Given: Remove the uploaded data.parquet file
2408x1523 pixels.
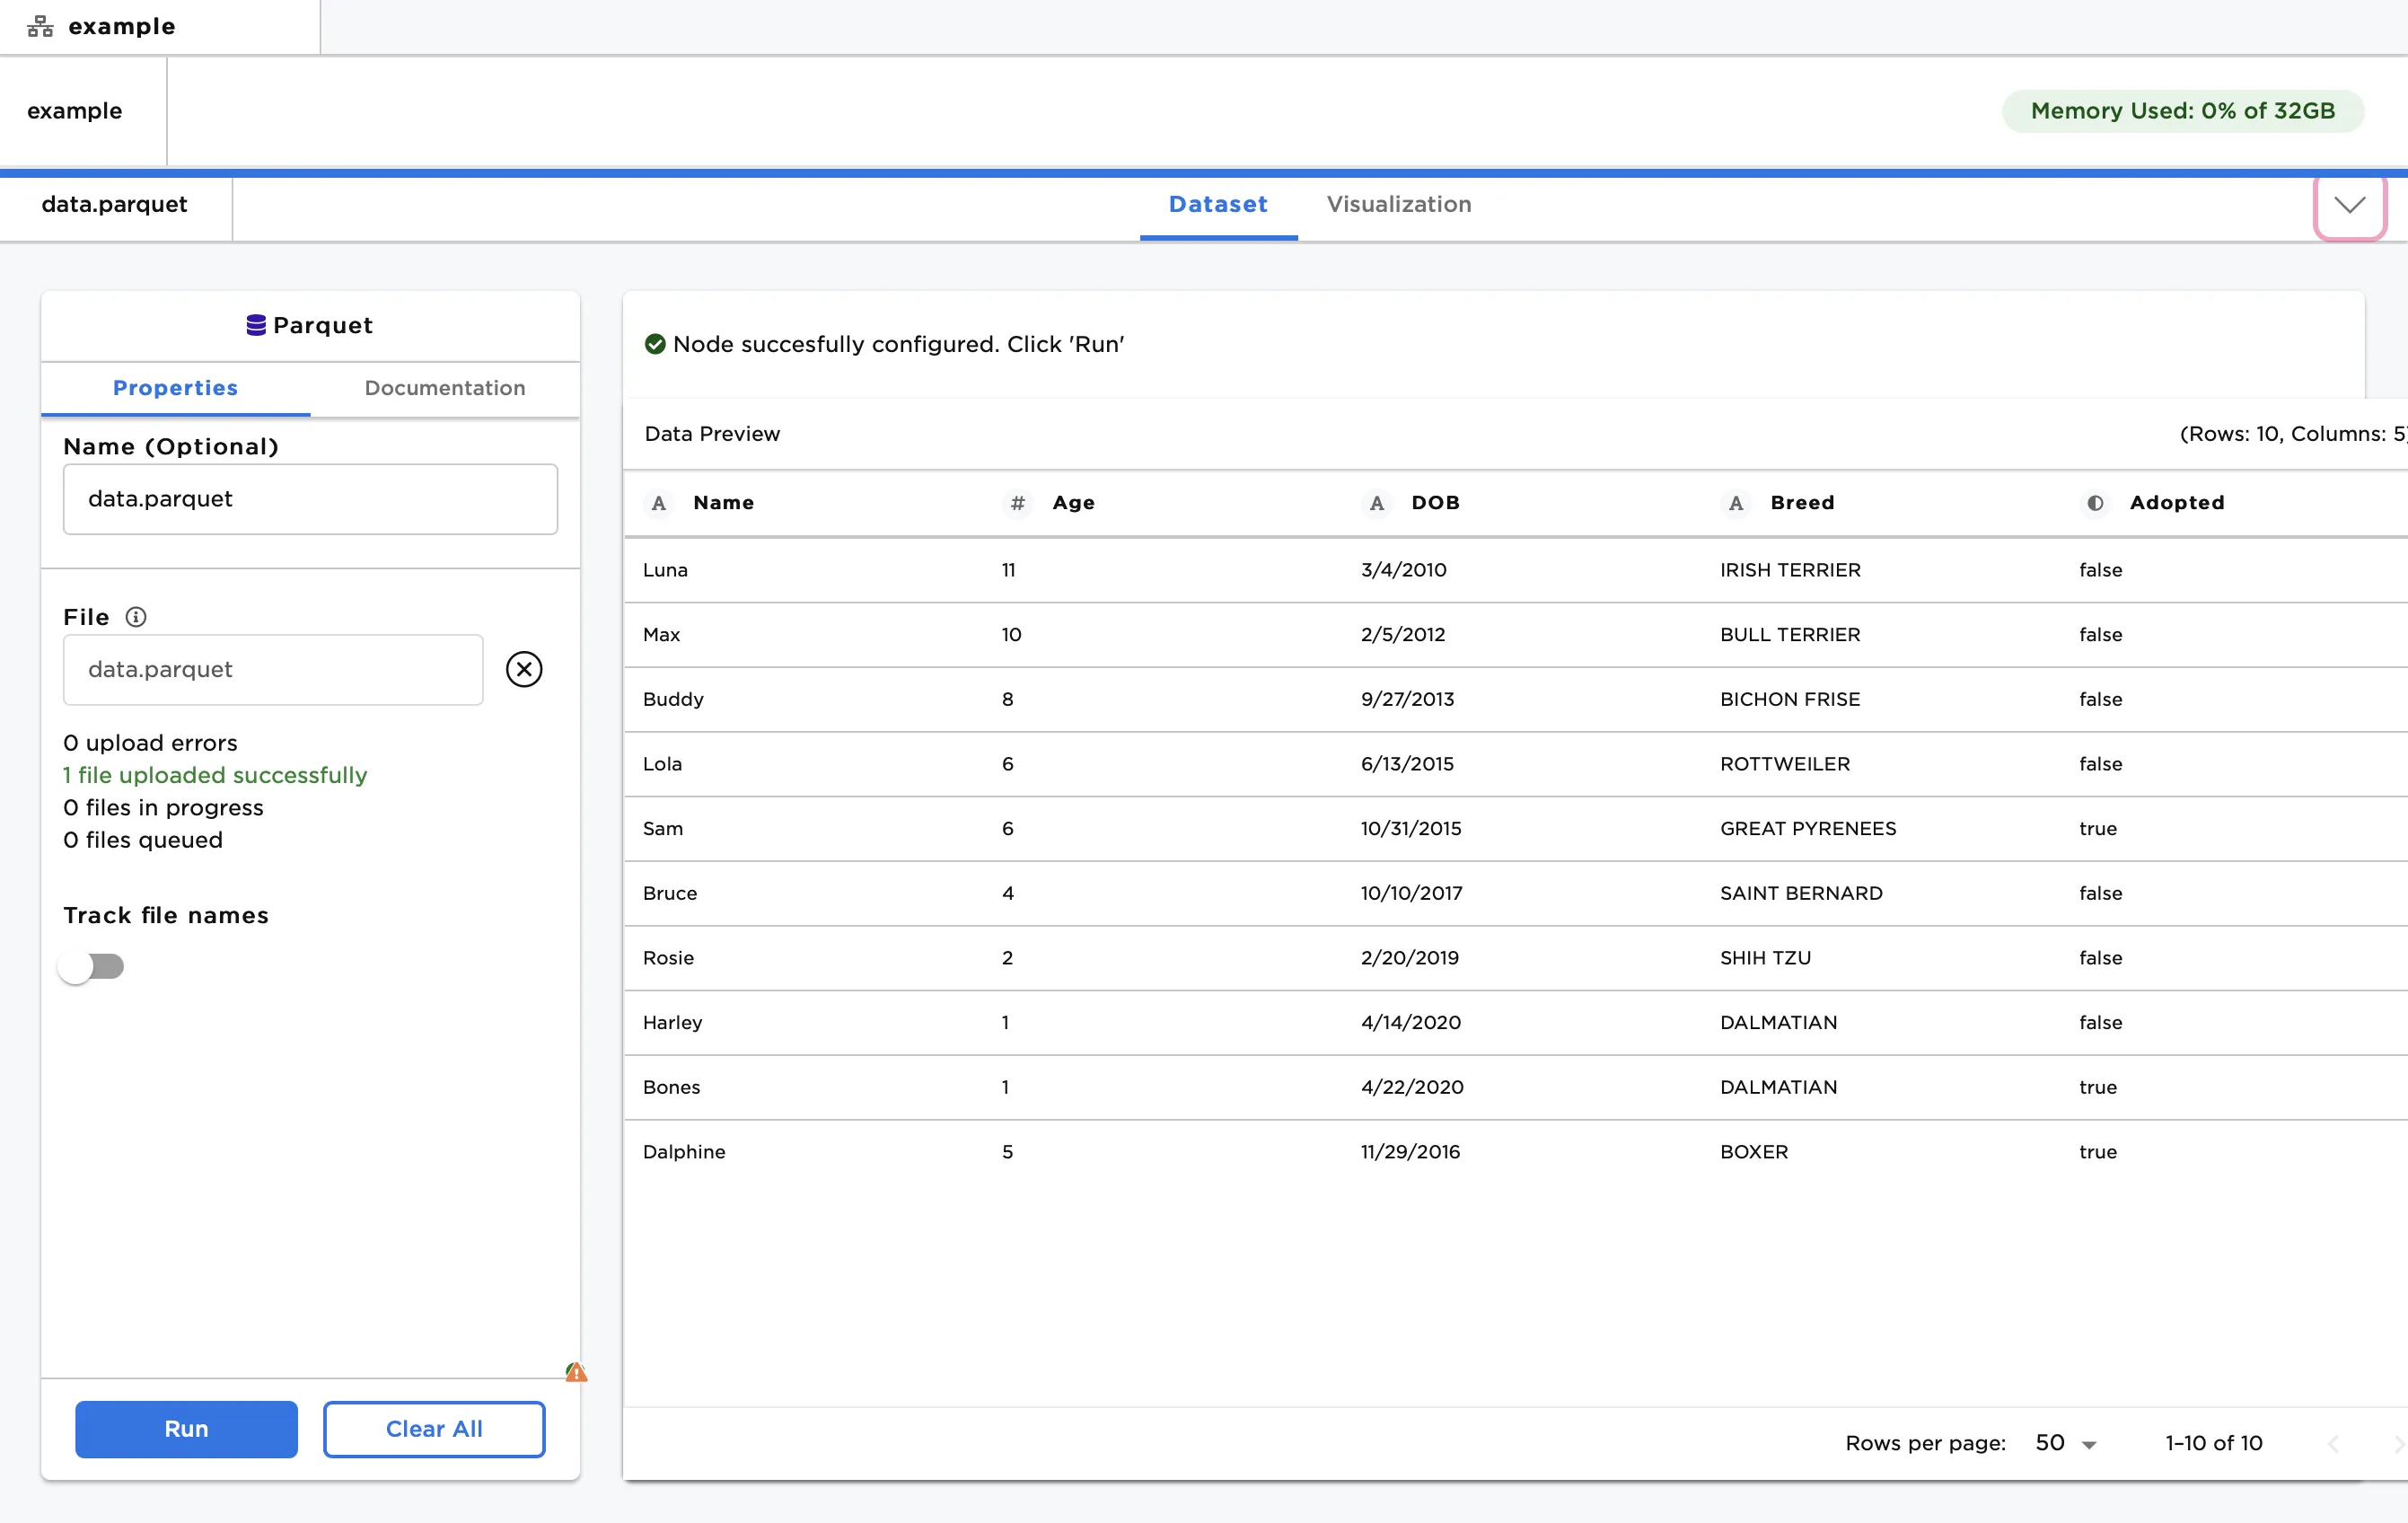Looking at the screenshot, I should click(x=524, y=669).
